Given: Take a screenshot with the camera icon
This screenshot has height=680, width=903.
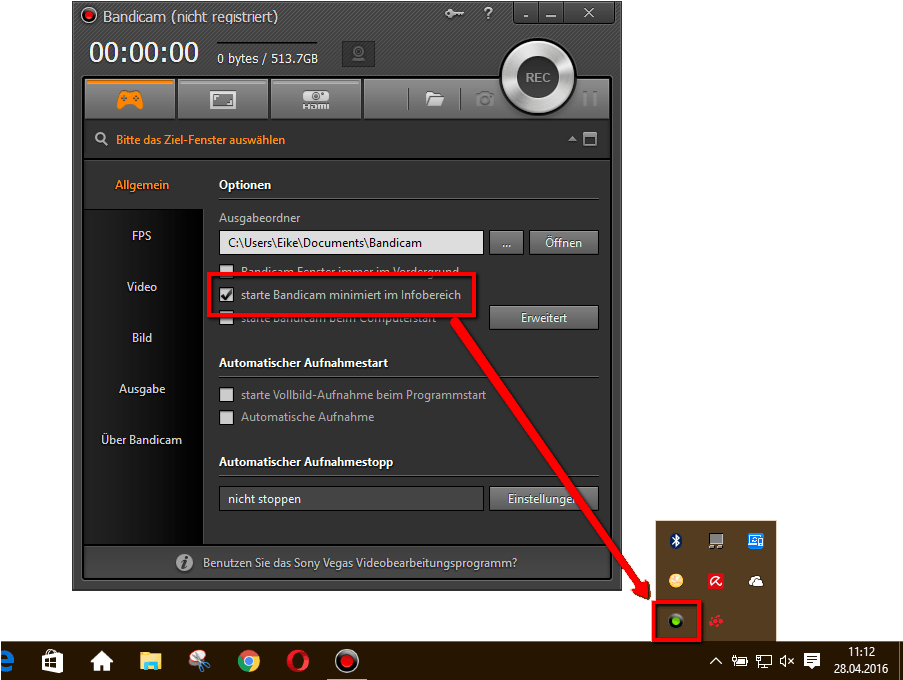Looking at the screenshot, I should click(485, 100).
